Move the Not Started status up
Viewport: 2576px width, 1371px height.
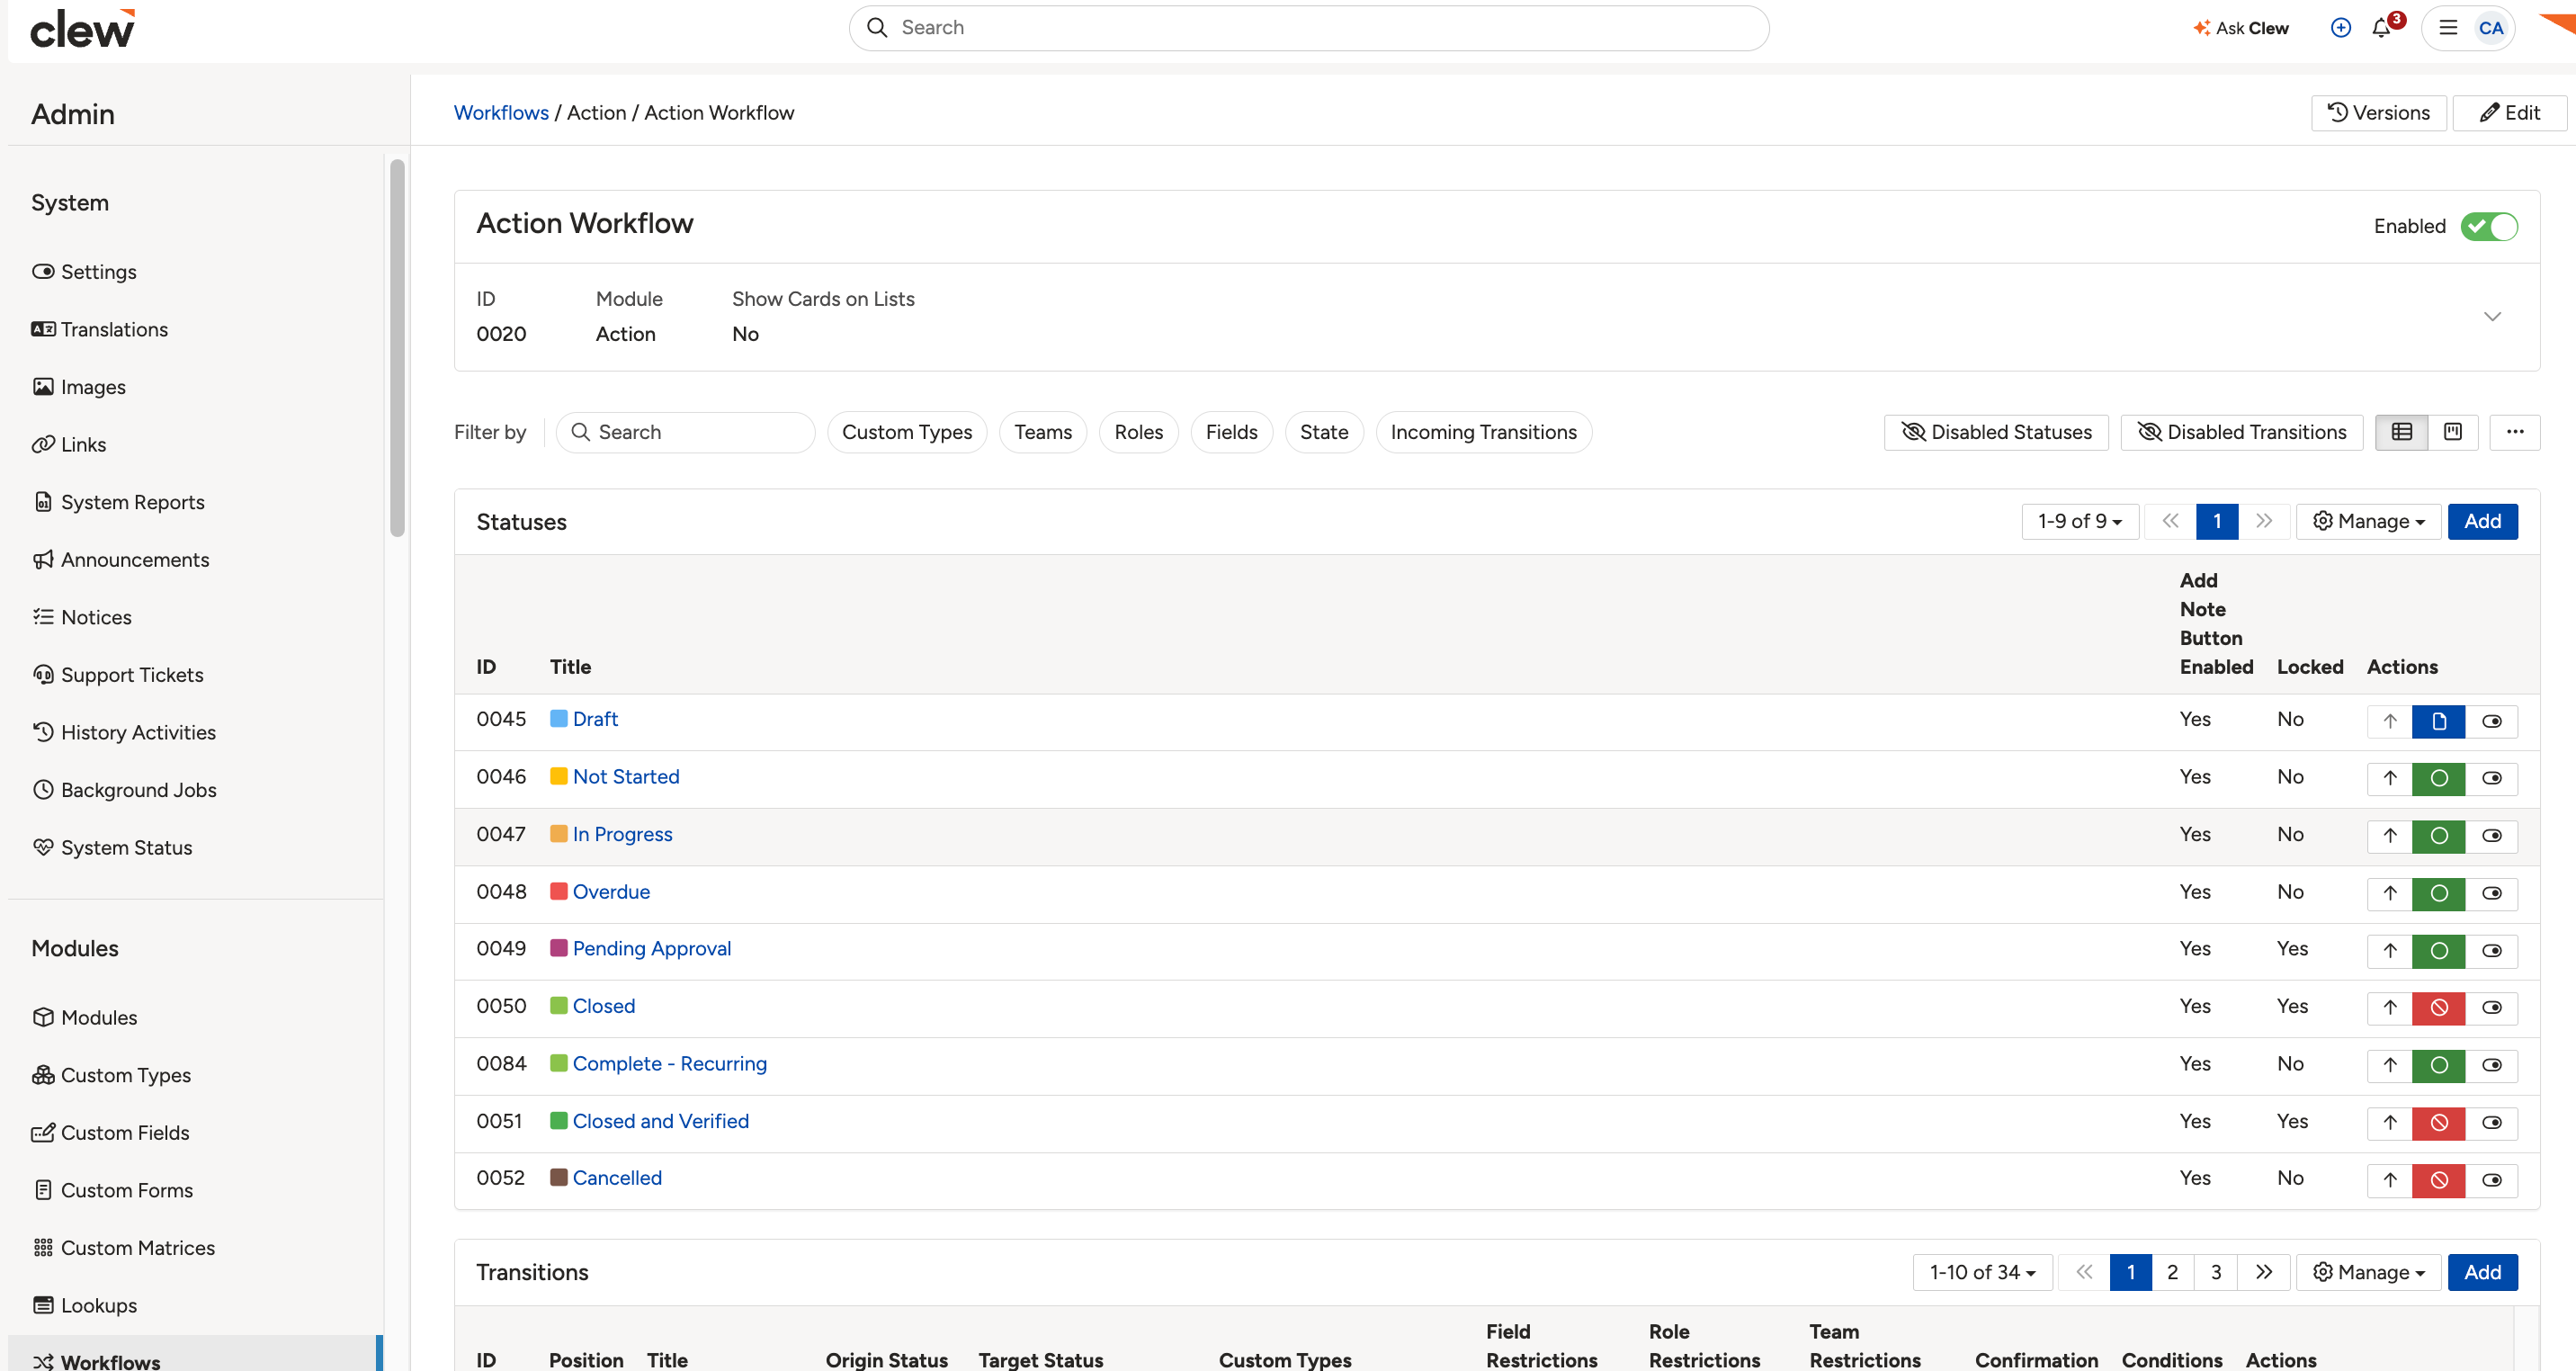pos(2390,778)
